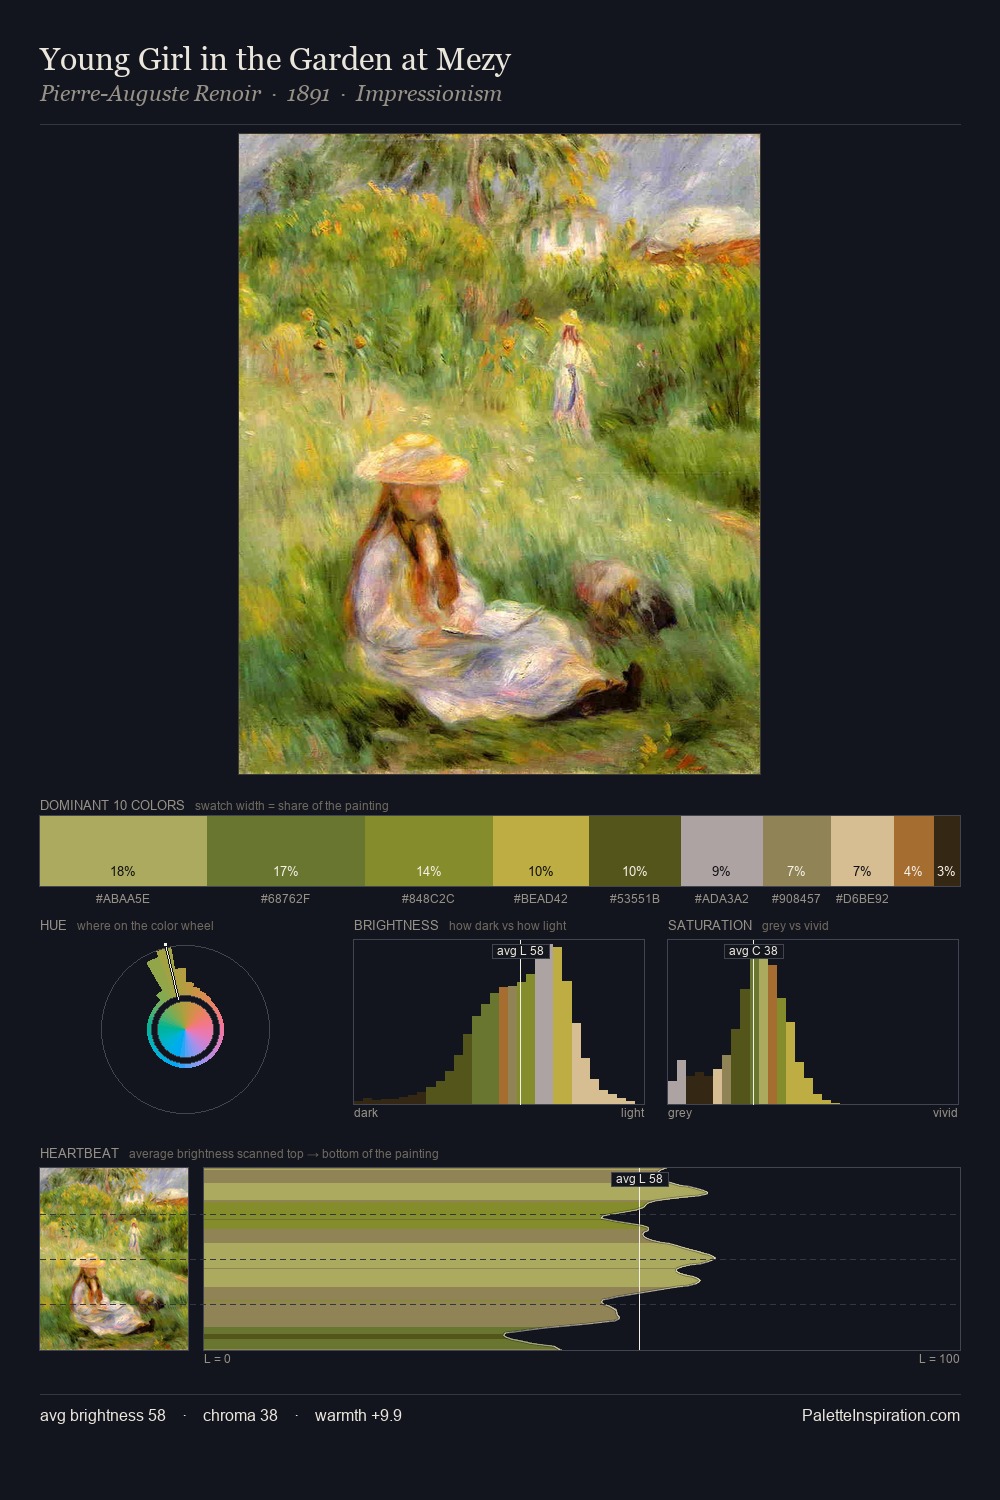The height and width of the screenshot is (1500, 1000).
Task: Click the 'dark' axis label under Brightness
Action: coord(366,1112)
